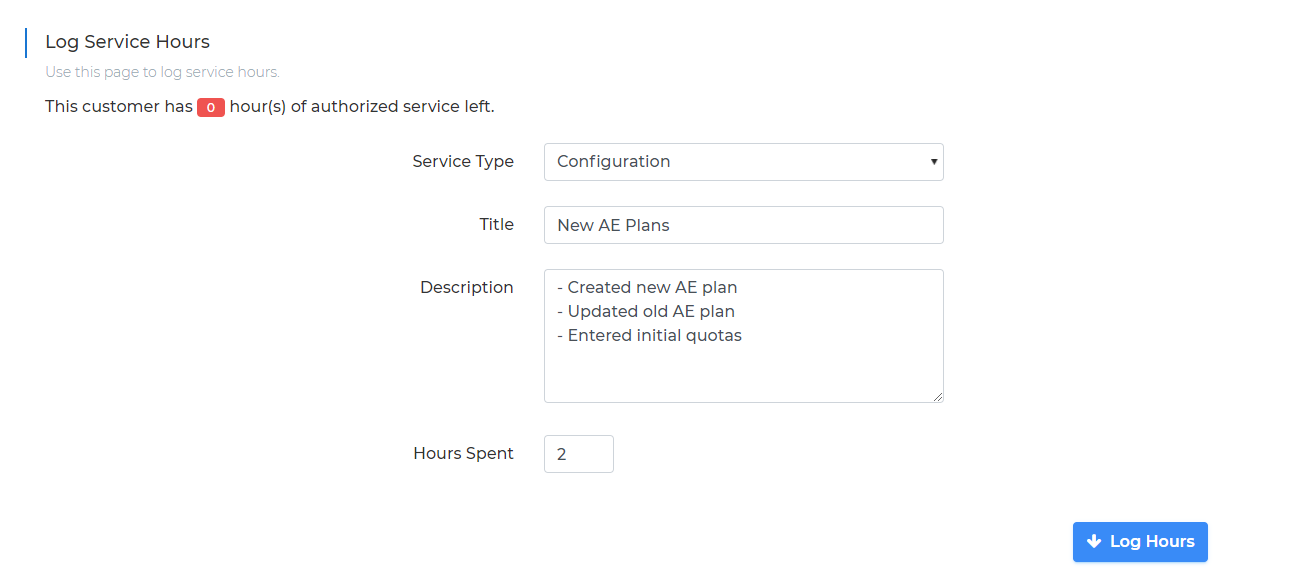This screenshot has height=583, width=1302.
Task: Click the Title field label
Action: pyautogui.click(x=497, y=224)
